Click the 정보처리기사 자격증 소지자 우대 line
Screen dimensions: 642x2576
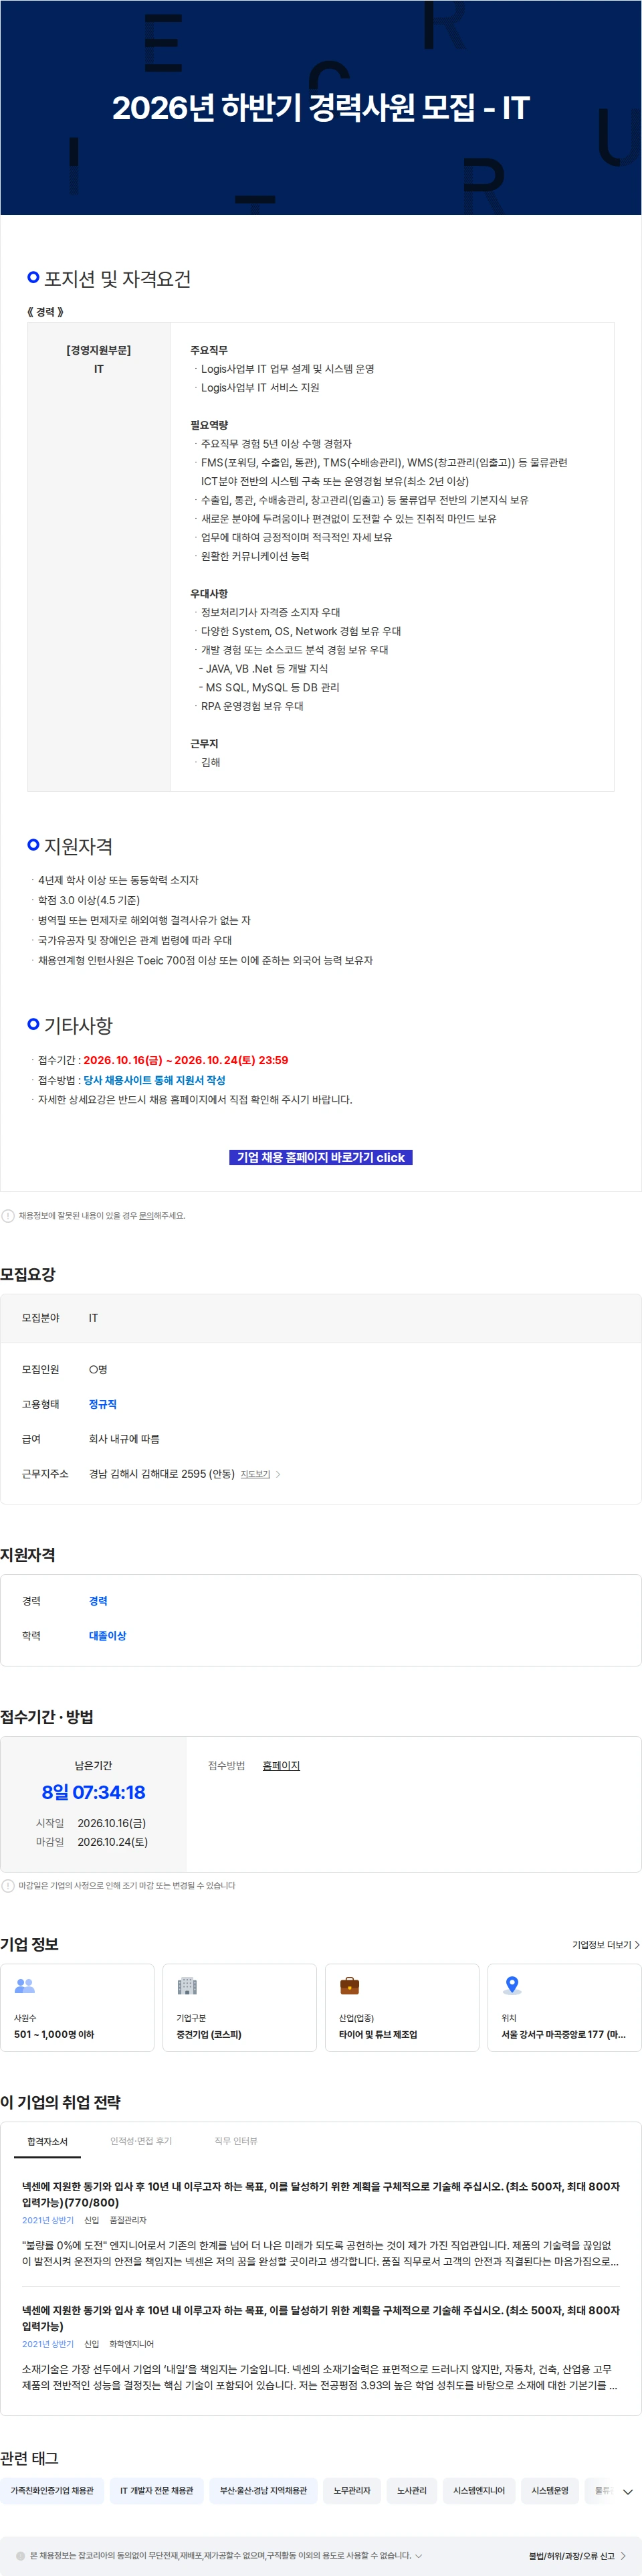pos(270,613)
